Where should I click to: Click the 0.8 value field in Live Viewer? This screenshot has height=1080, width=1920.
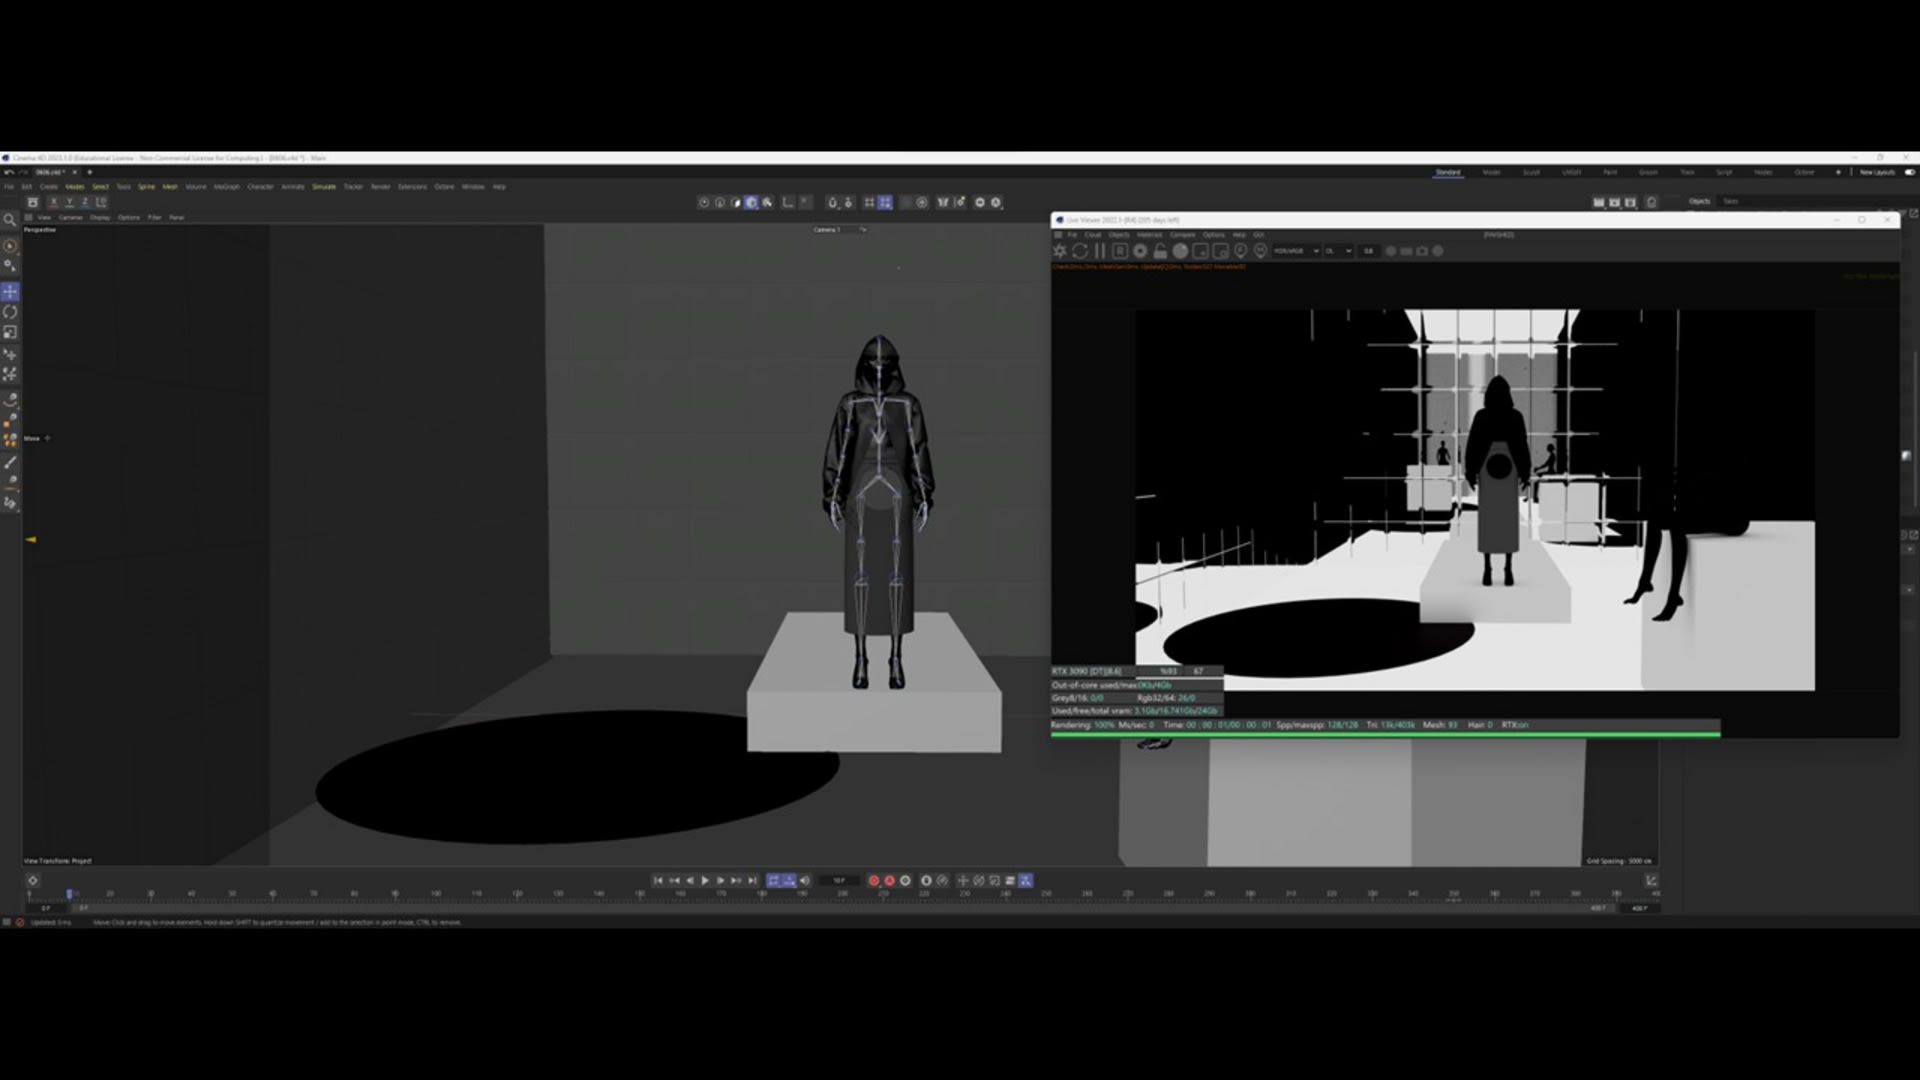coord(1368,251)
